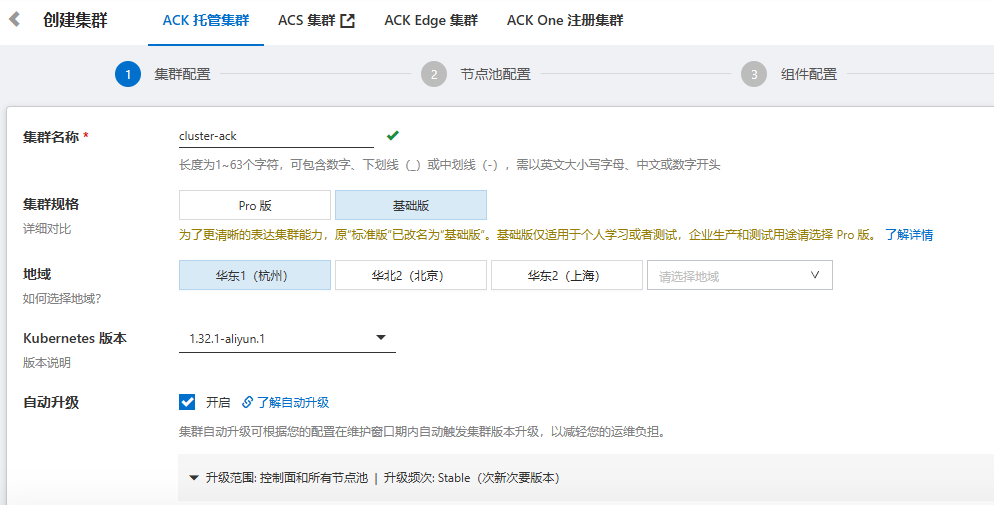Click the 组件配置 step label

809,74
